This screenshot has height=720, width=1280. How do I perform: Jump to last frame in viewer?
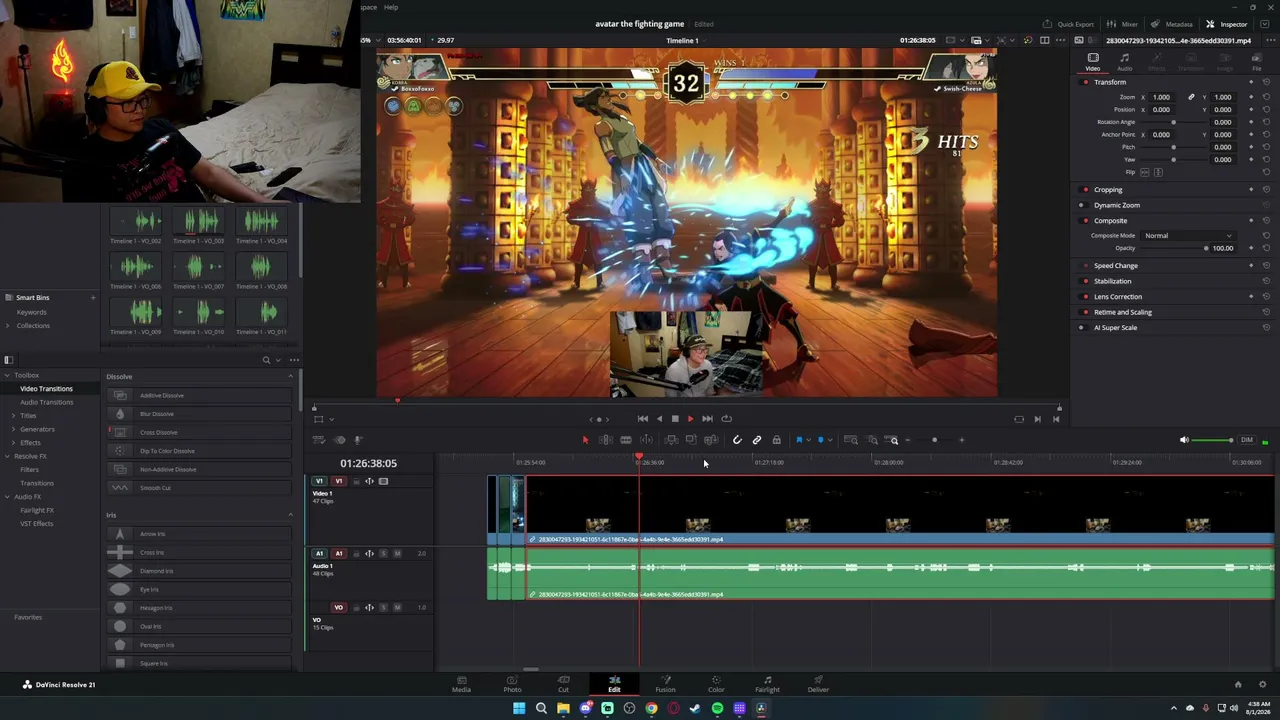tap(707, 419)
